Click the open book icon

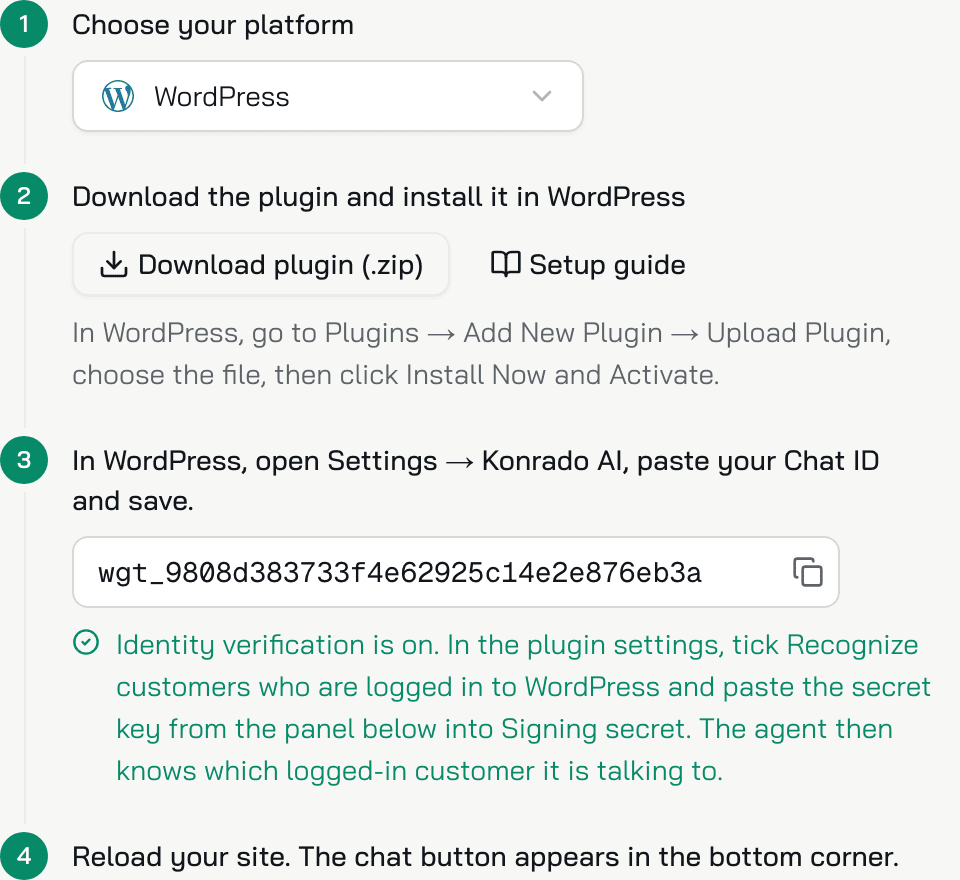505,264
